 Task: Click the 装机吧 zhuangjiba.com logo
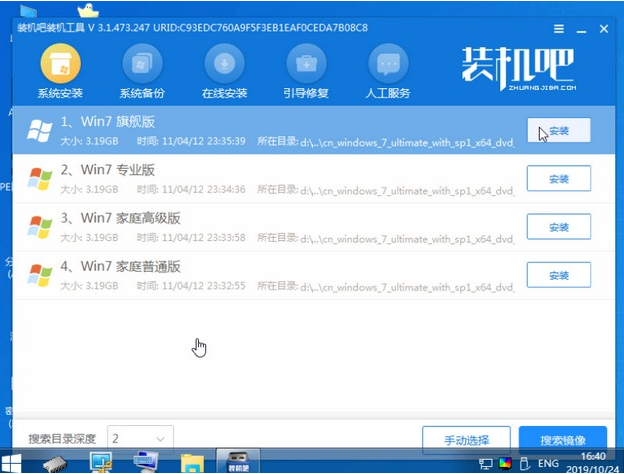pyautogui.click(x=518, y=68)
